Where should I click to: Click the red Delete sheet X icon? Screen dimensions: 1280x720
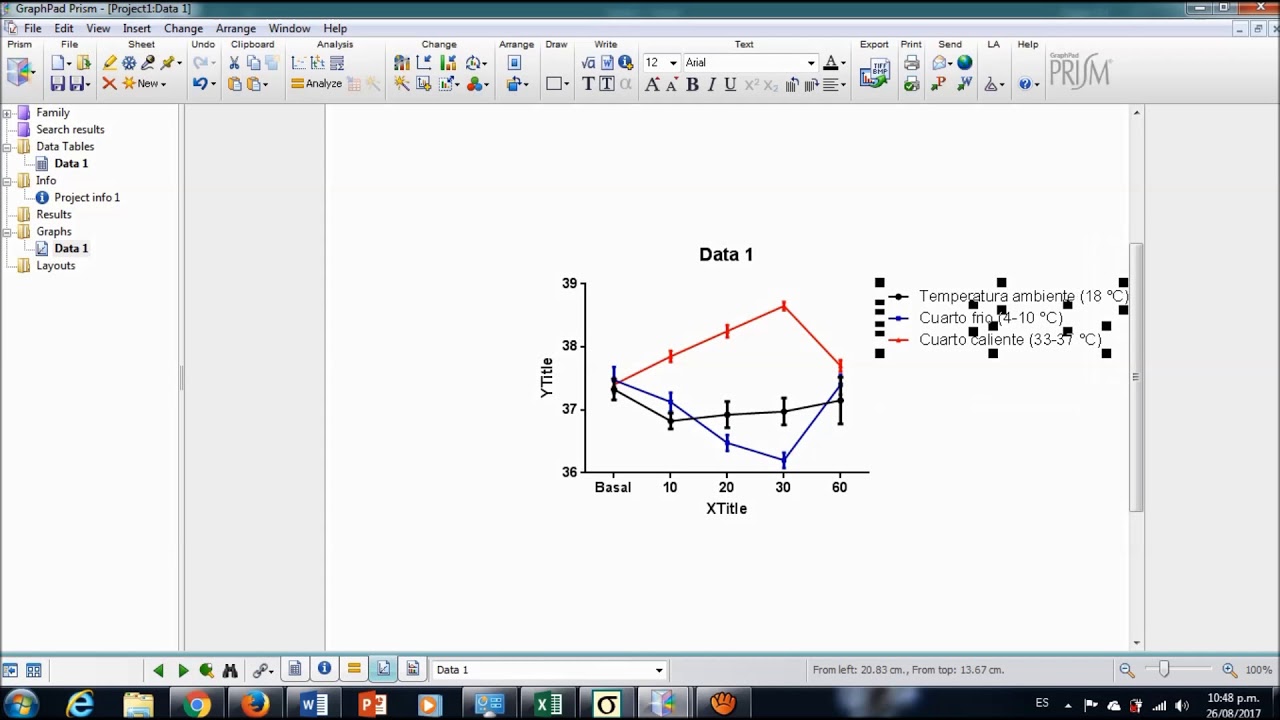point(109,84)
